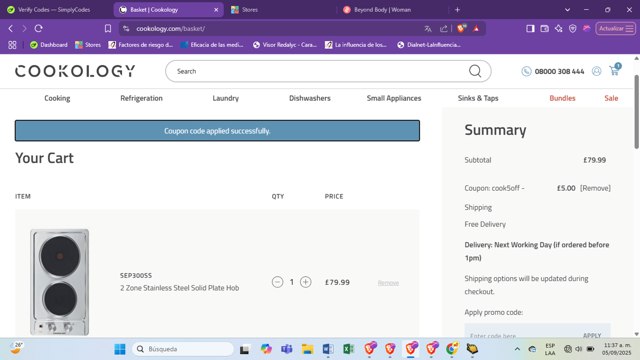
Task: Open the bookmarks apps grid icon
Action: pos(12,45)
